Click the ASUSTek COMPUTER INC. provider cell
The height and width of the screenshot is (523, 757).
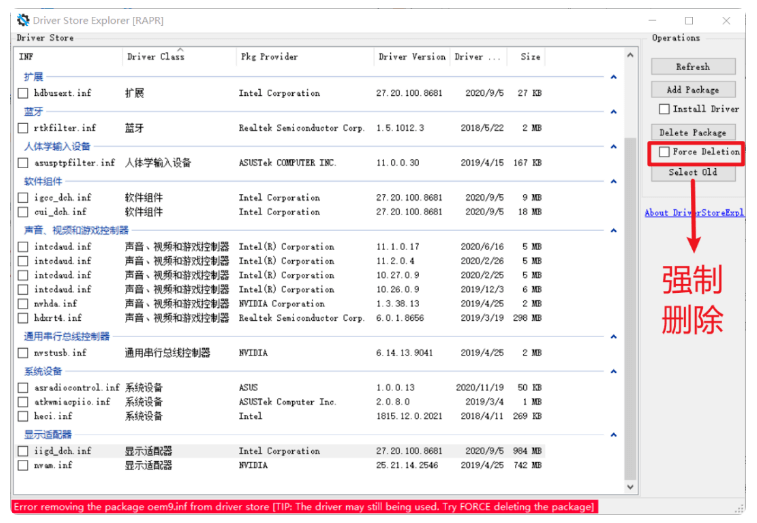click(x=287, y=163)
